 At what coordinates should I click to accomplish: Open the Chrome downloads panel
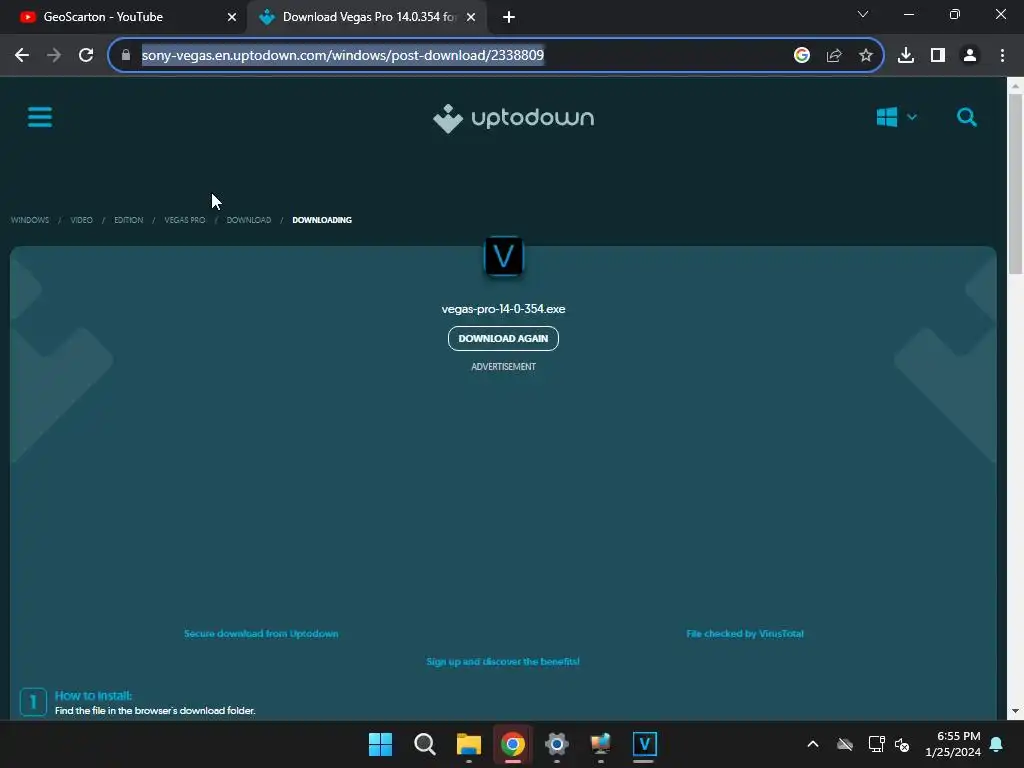click(x=906, y=56)
